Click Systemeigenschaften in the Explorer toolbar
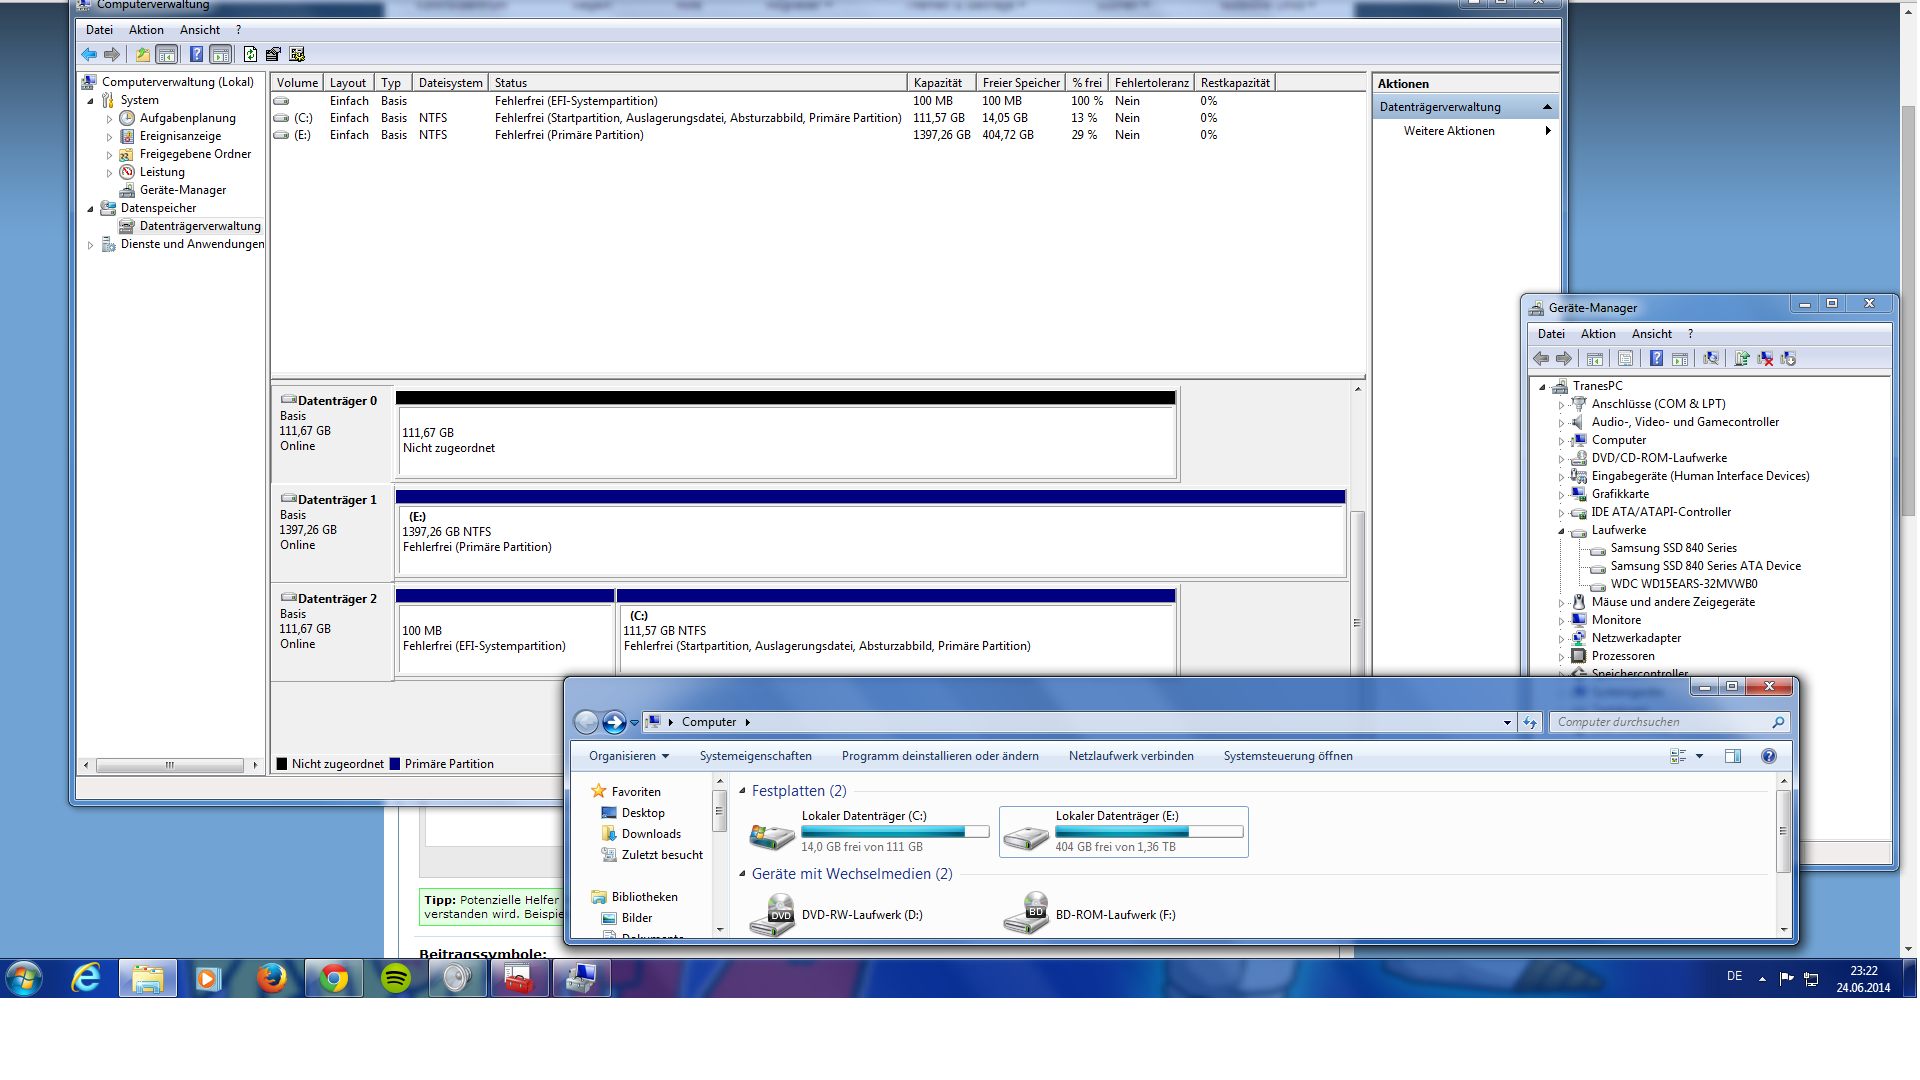1920x1080 pixels. (x=755, y=757)
